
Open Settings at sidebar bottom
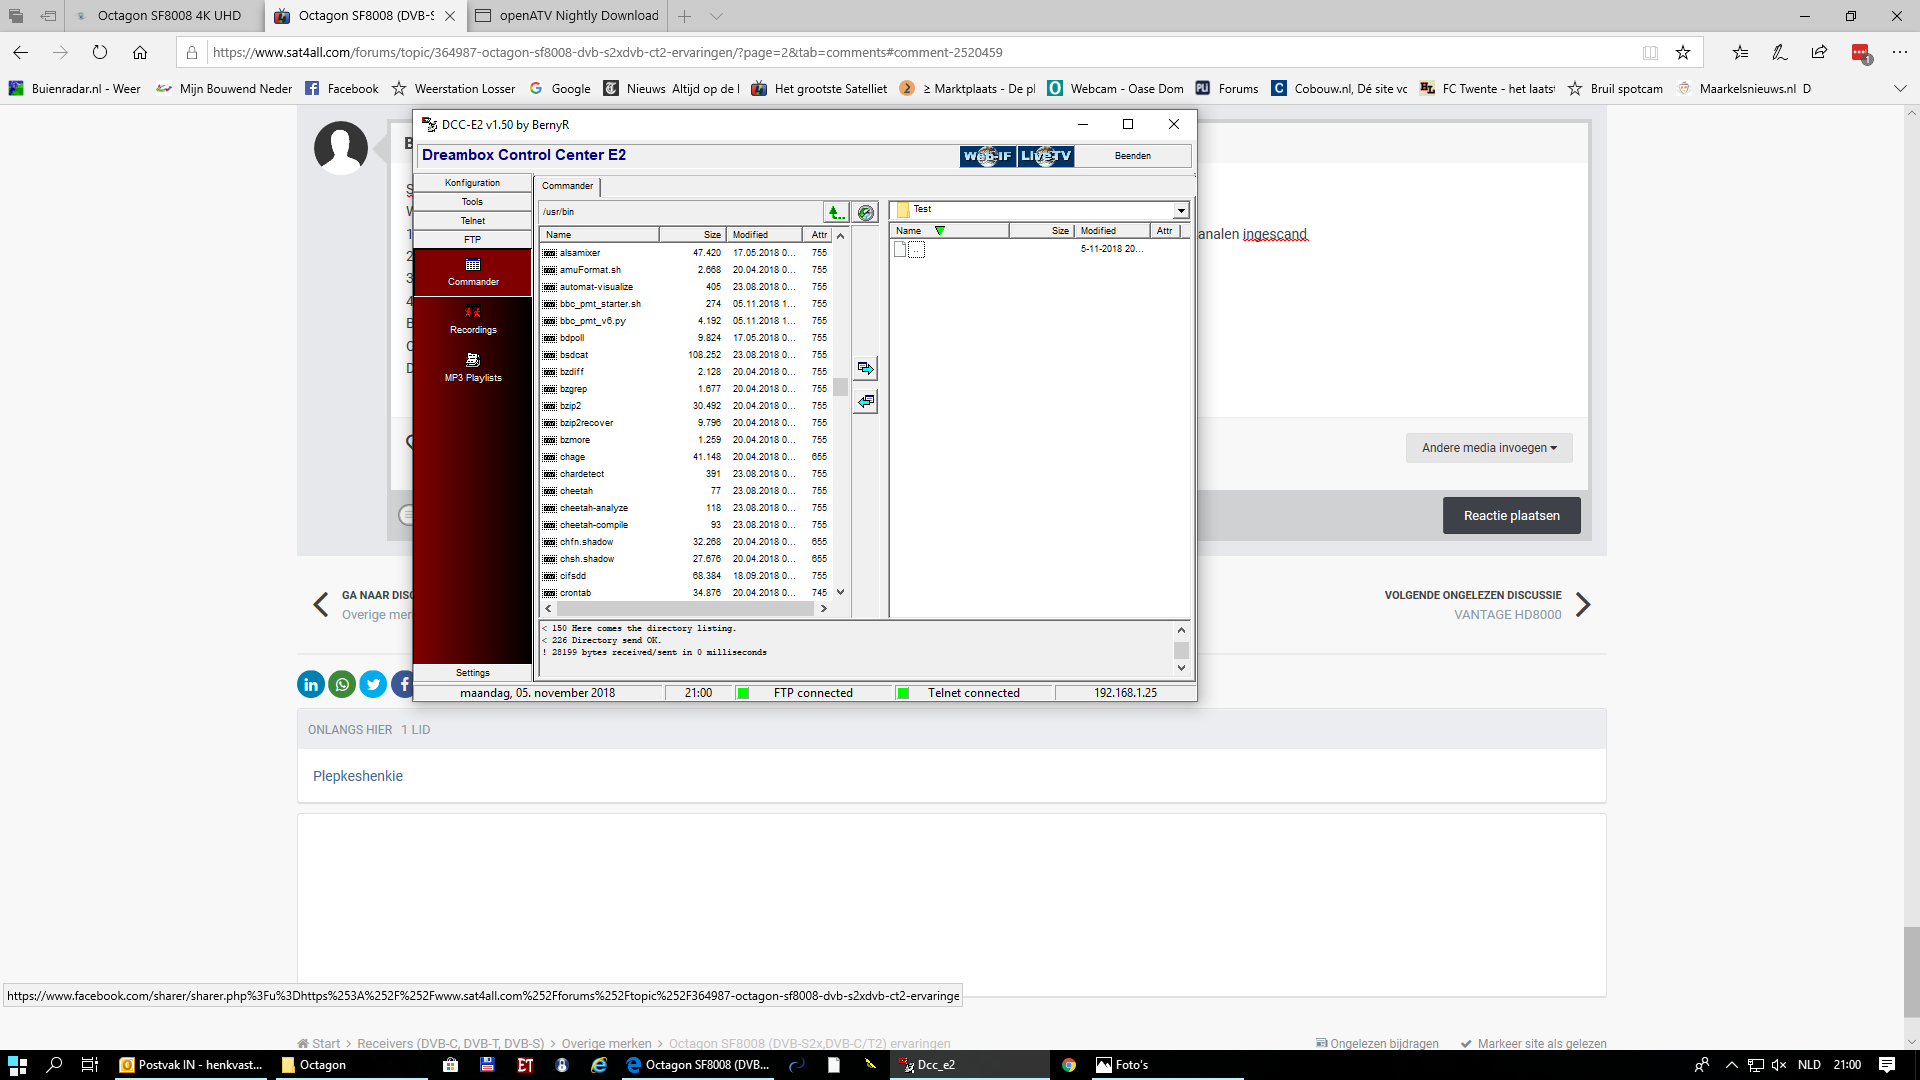point(472,673)
